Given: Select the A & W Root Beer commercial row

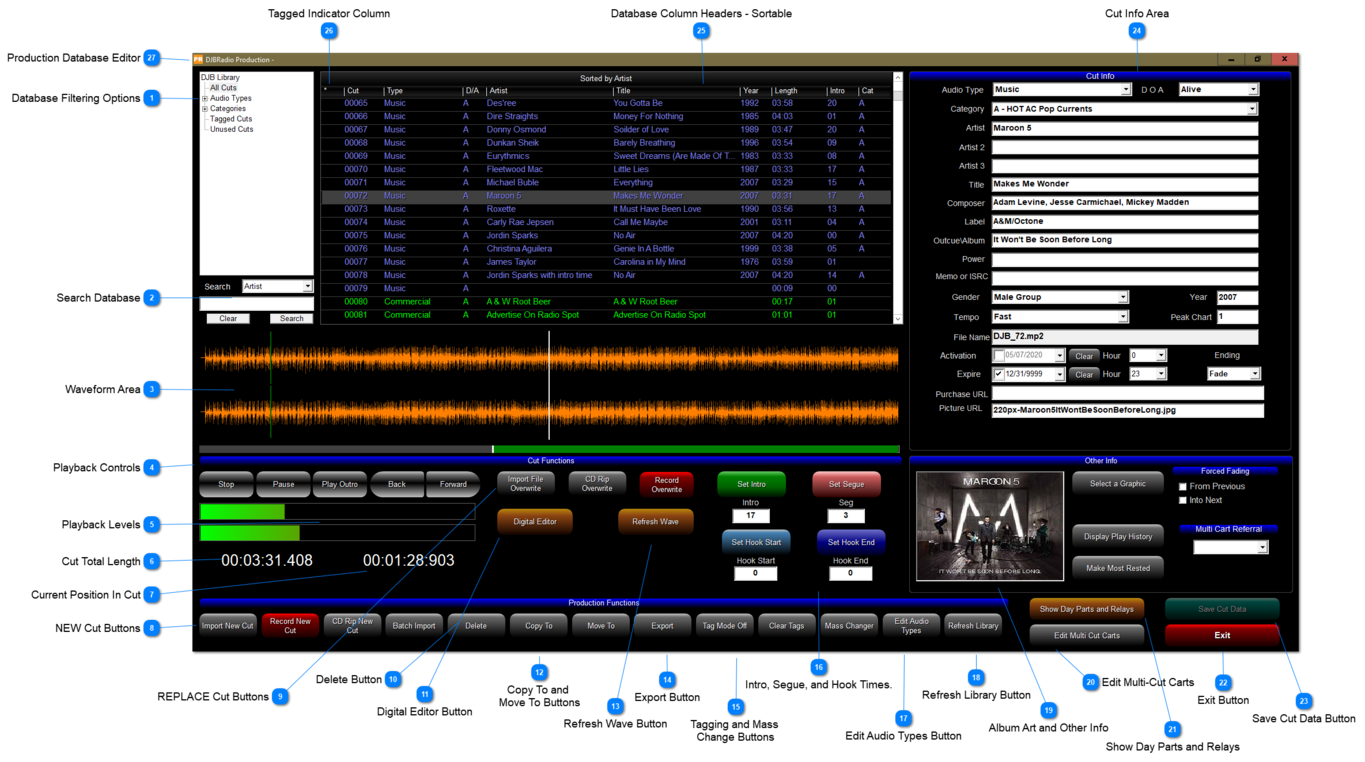Looking at the screenshot, I should tap(606, 301).
